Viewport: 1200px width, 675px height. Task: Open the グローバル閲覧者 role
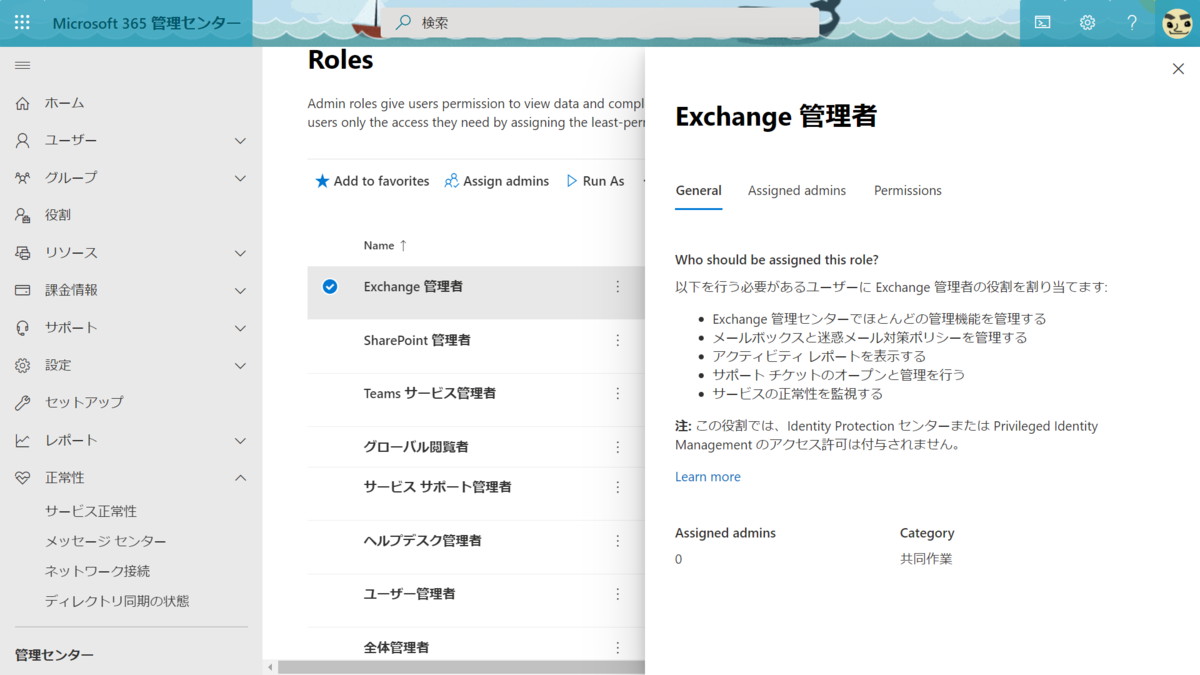click(x=416, y=447)
